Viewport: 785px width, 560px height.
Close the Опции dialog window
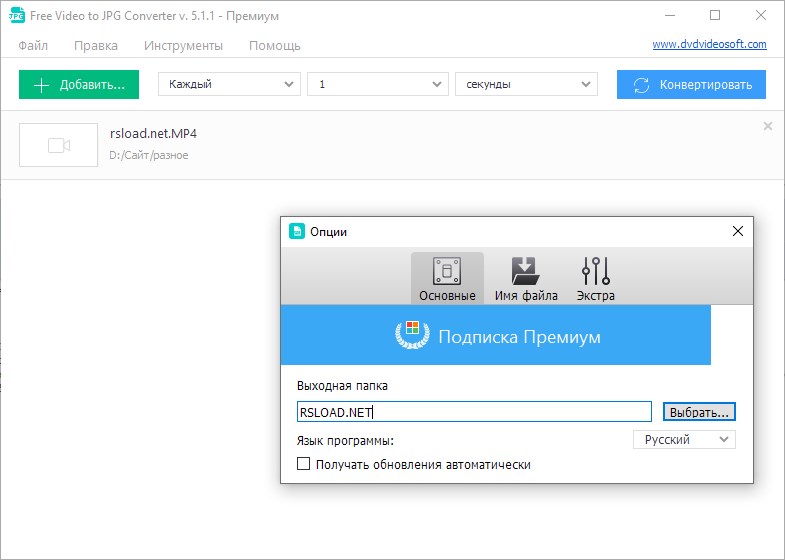(x=737, y=231)
